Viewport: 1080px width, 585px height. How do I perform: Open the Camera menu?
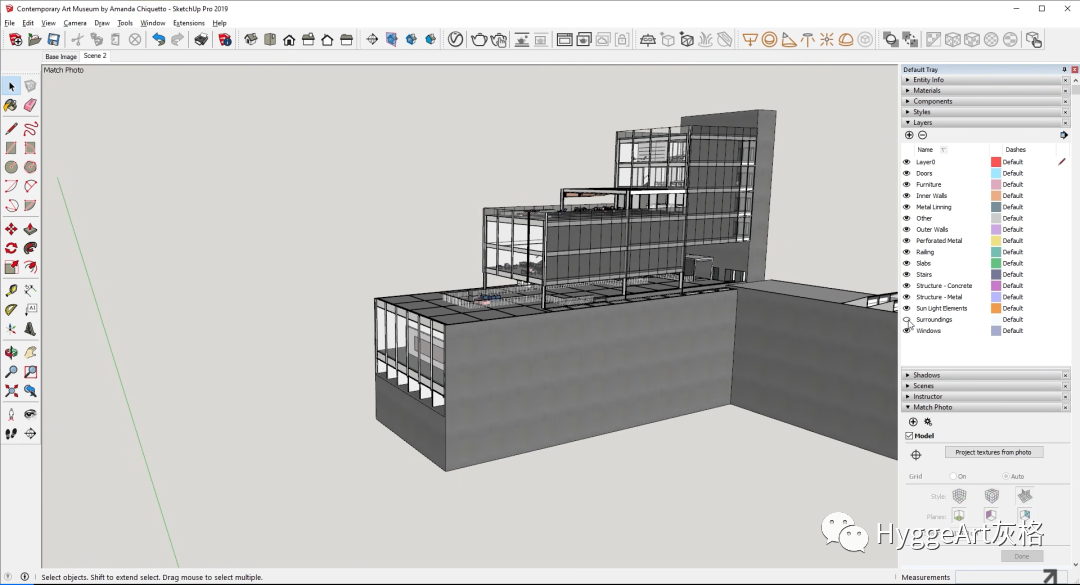pos(75,23)
